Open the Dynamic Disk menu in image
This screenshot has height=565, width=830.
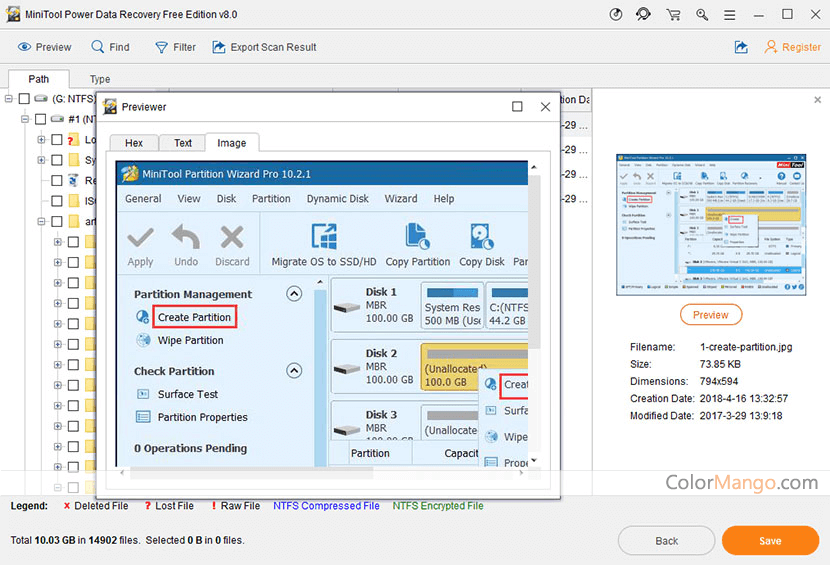pyautogui.click(x=337, y=199)
